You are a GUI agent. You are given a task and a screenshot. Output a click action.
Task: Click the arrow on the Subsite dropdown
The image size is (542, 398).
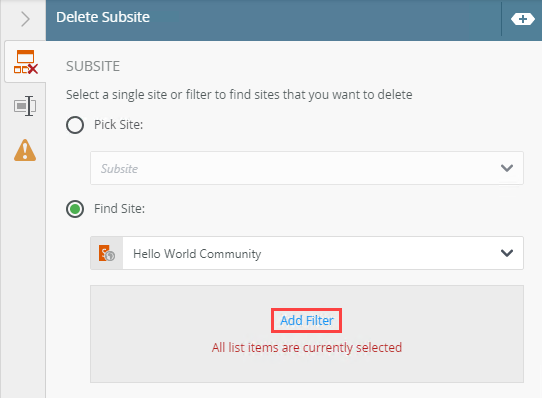click(x=507, y=168)
